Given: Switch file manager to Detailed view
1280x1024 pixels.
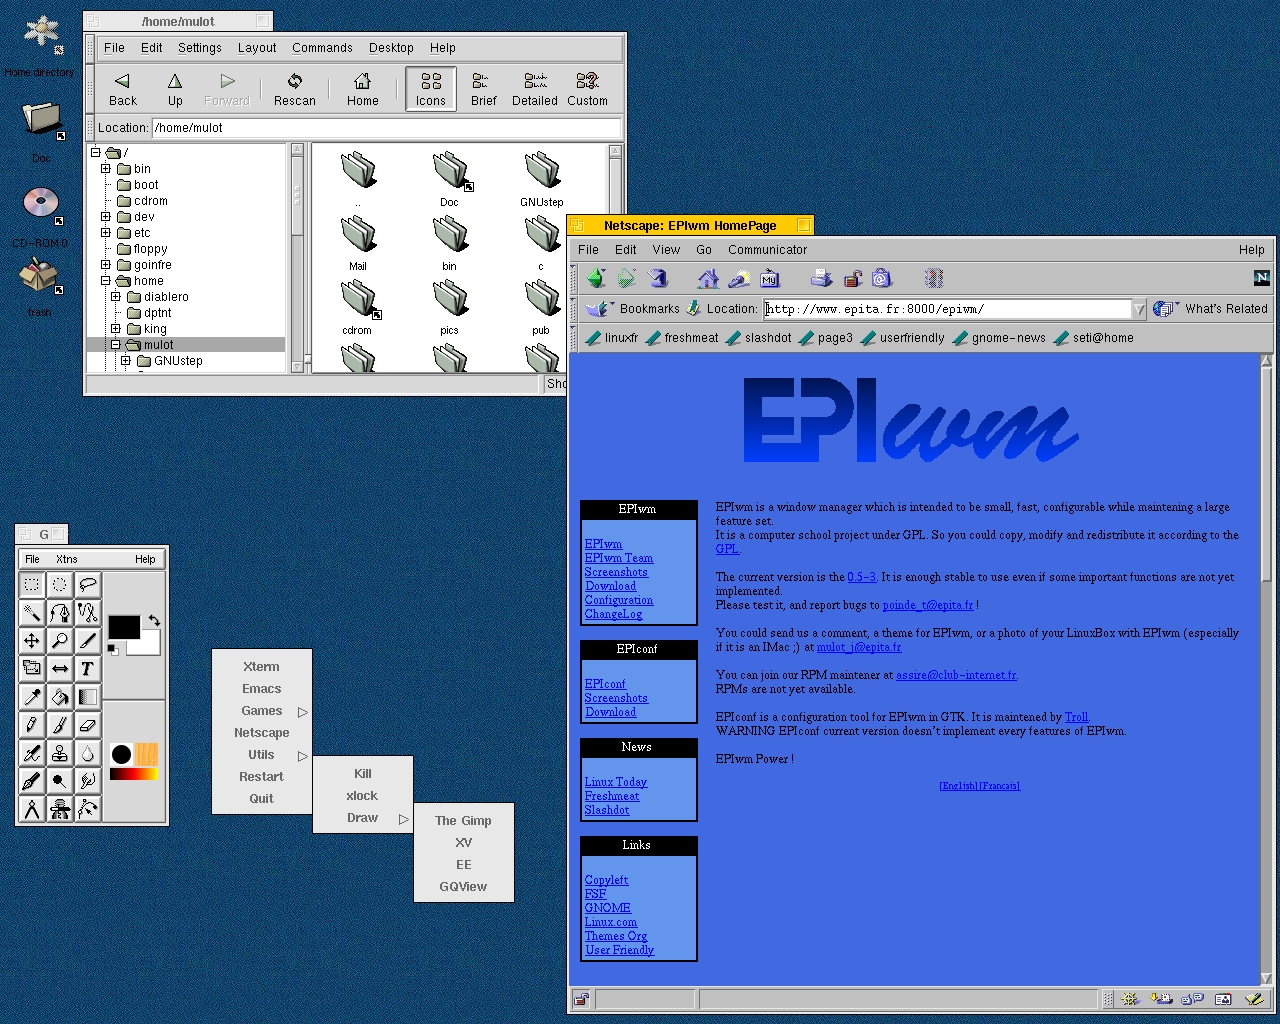Looking at the screenshot, I should pos(535,89).
